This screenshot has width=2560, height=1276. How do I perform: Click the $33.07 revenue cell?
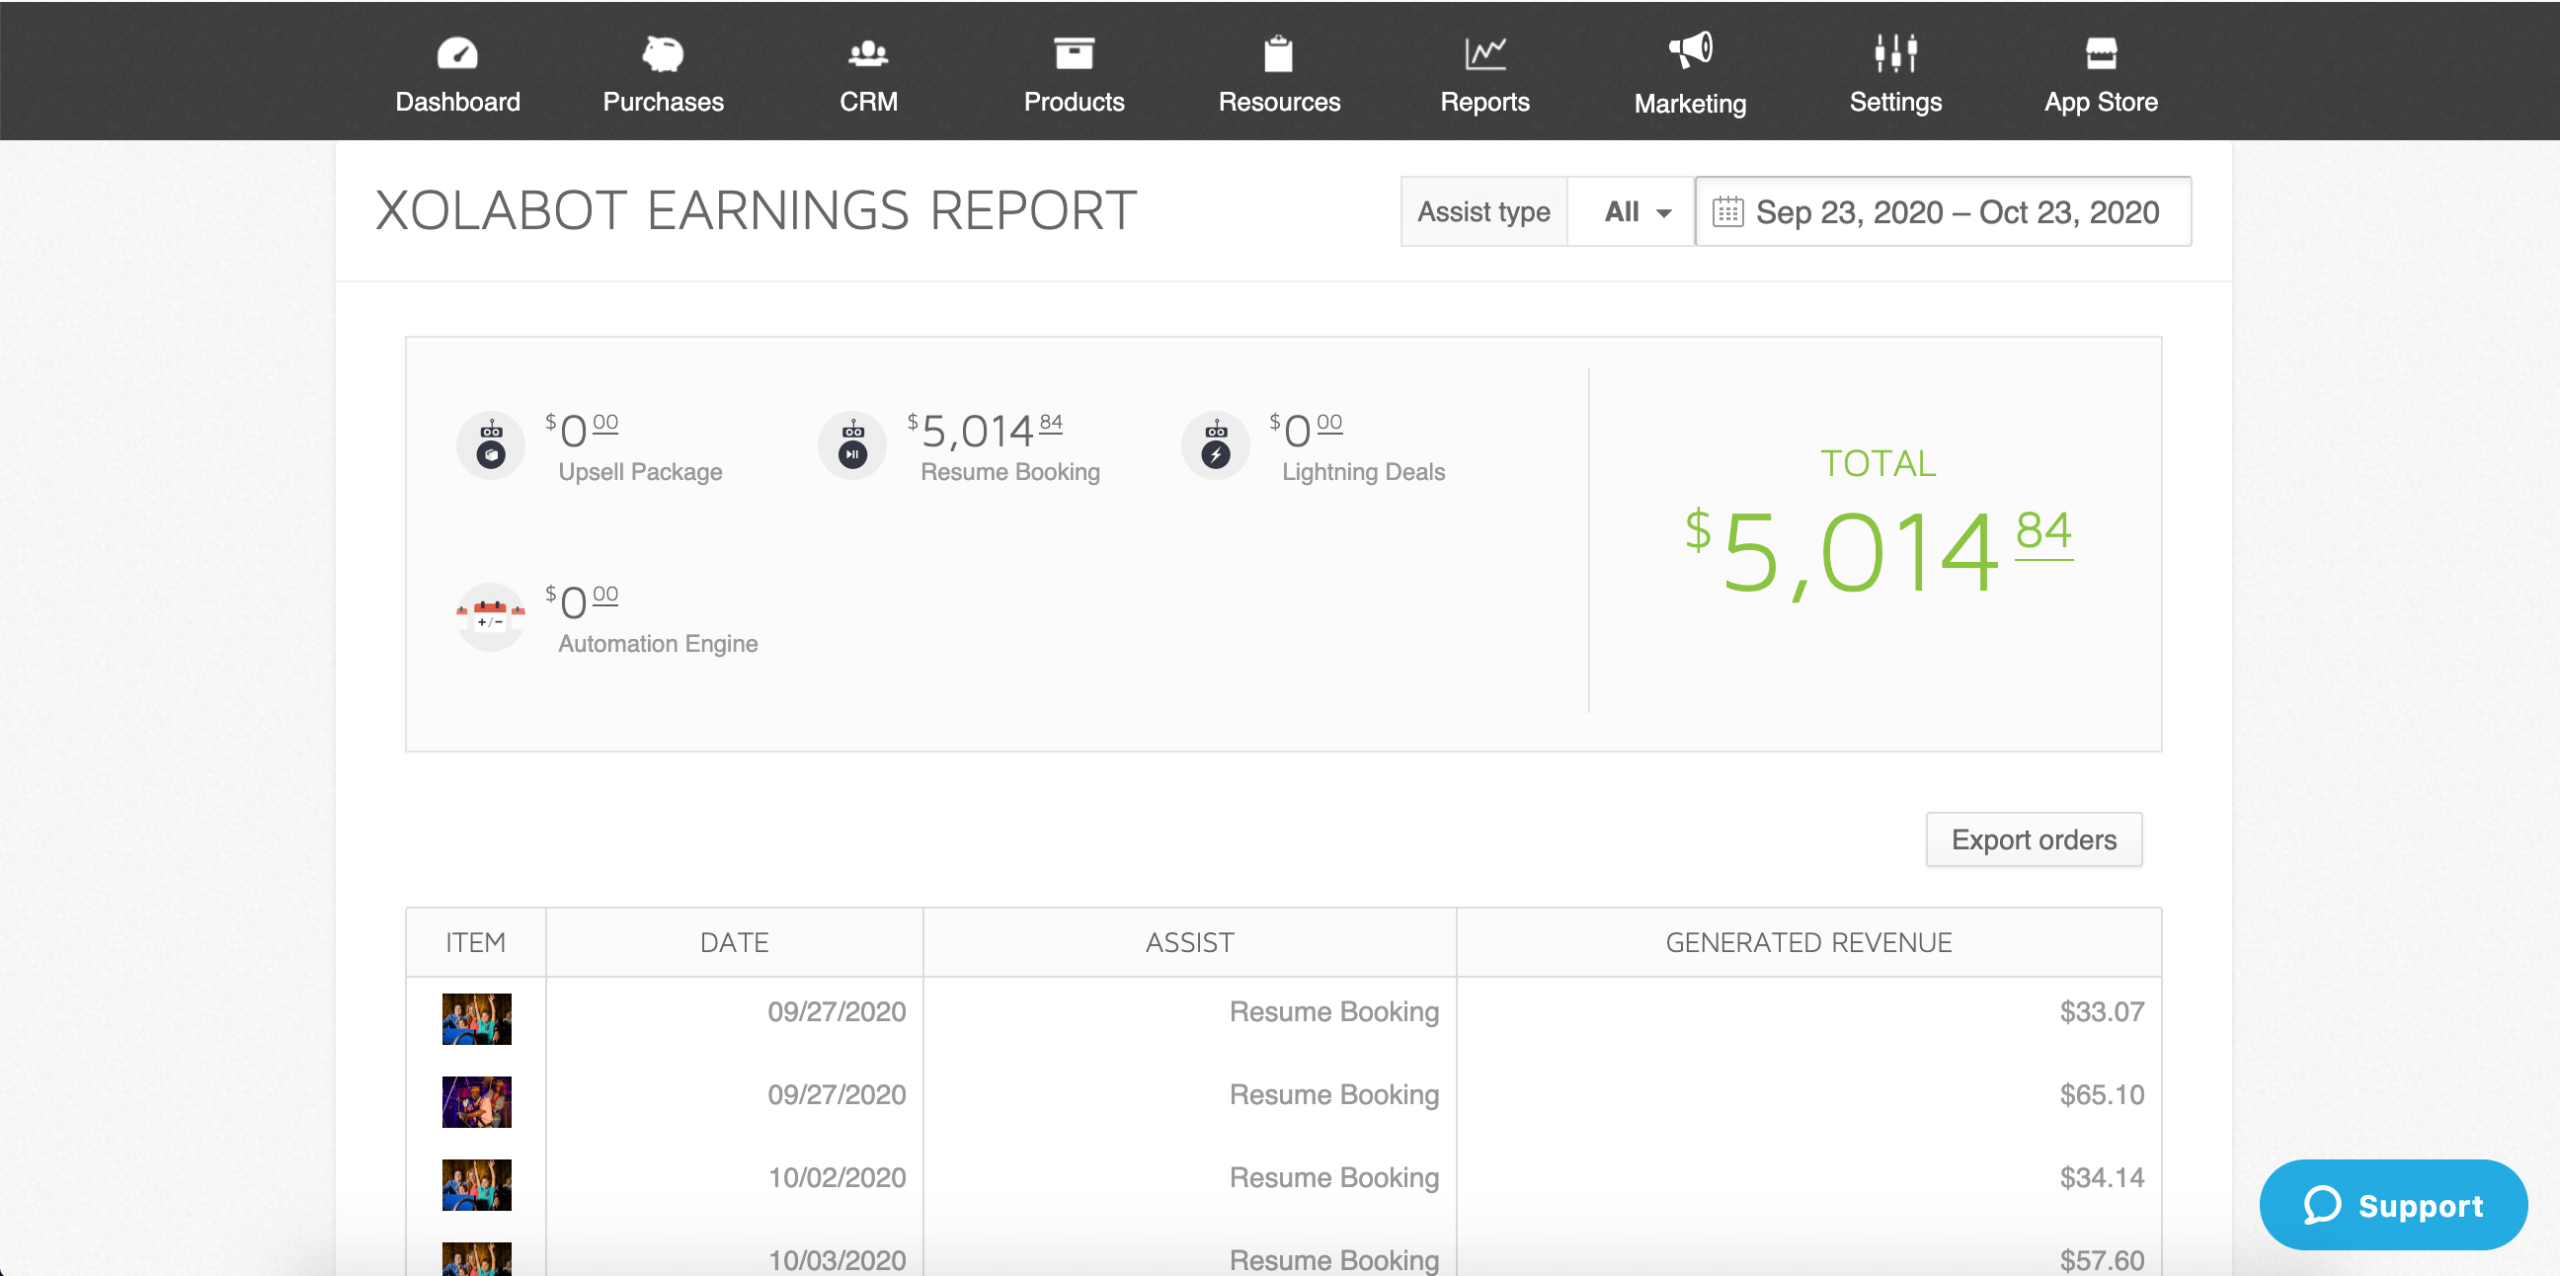pos(2102,1012)
